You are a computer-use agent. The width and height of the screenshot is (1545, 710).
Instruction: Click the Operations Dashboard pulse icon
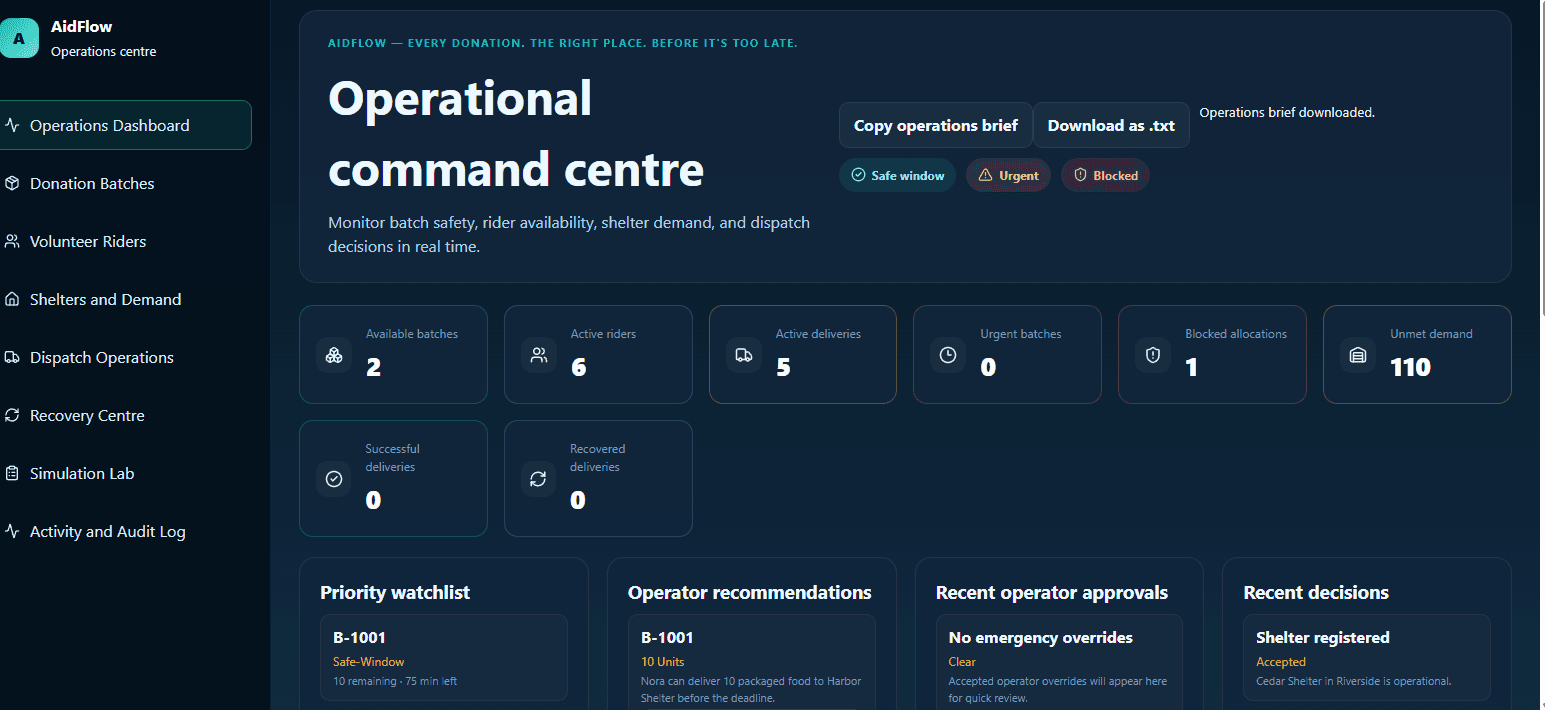click(x=12, y=126)
